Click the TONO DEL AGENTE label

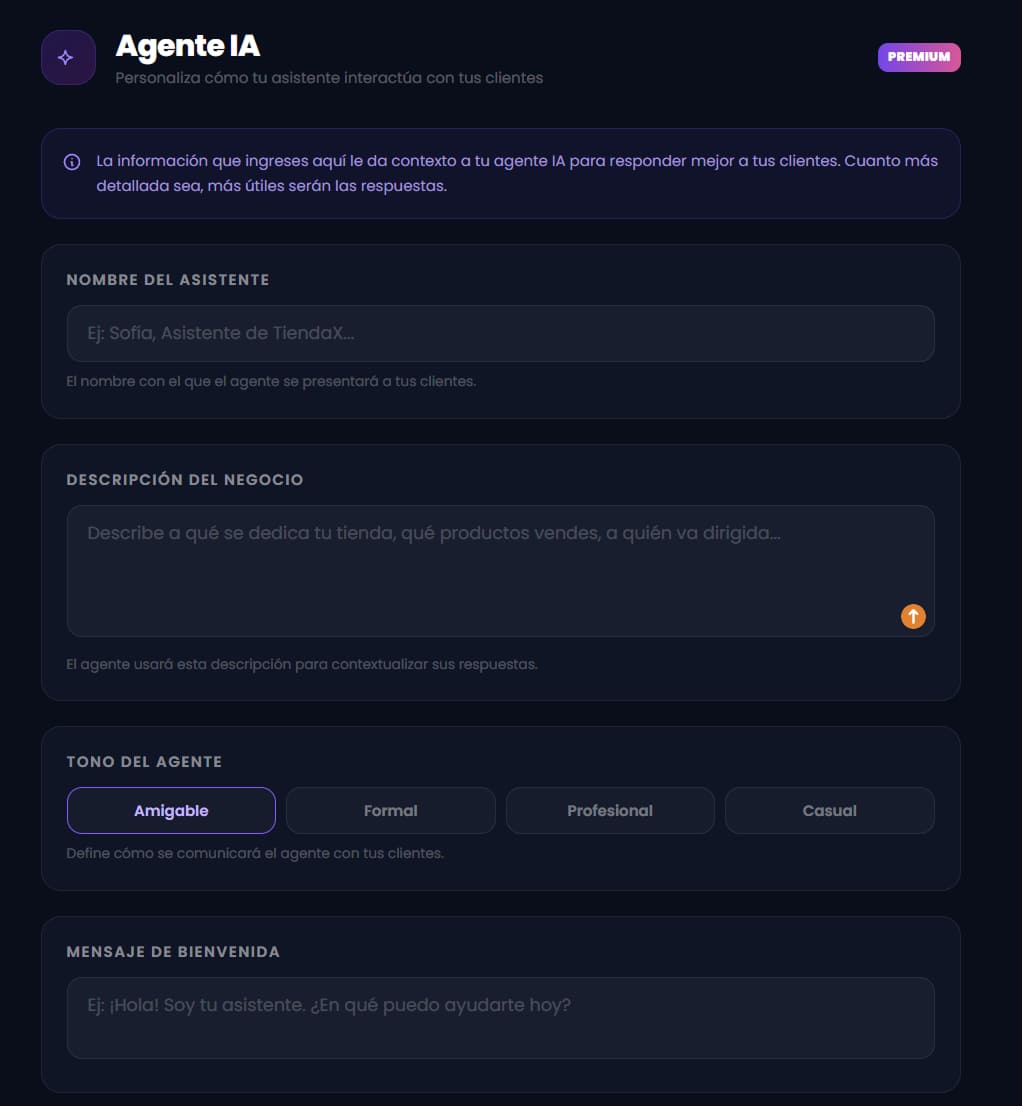[x=144, y=762]
